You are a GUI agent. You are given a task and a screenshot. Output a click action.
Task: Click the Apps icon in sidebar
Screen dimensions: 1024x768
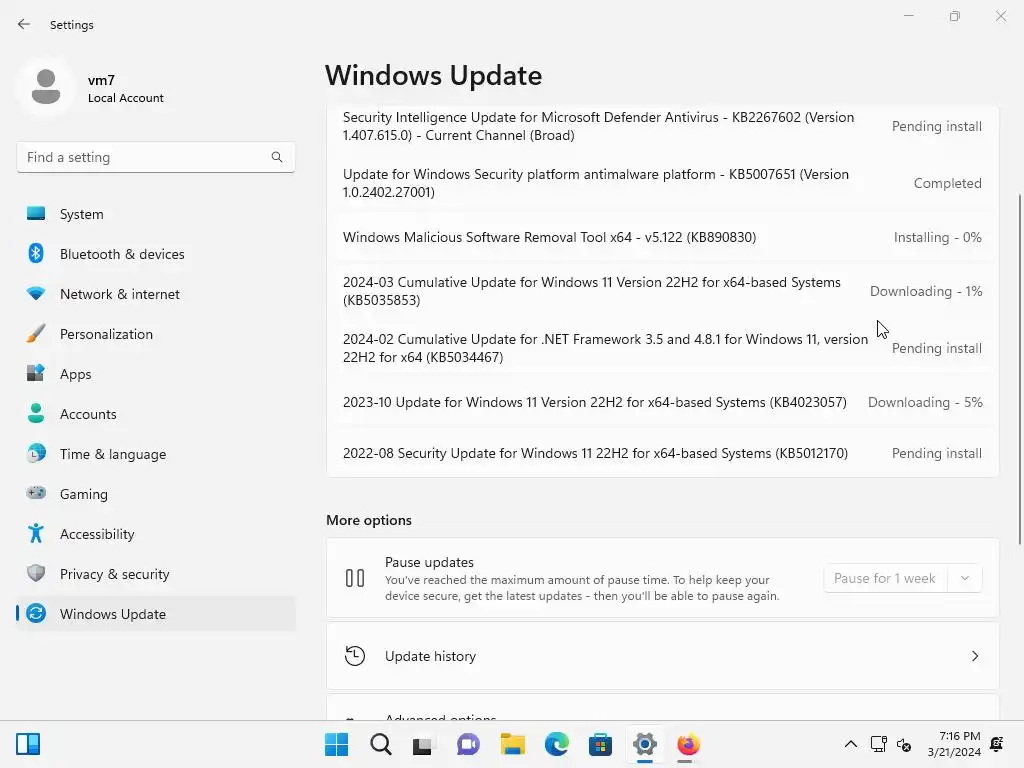[36, 374]
